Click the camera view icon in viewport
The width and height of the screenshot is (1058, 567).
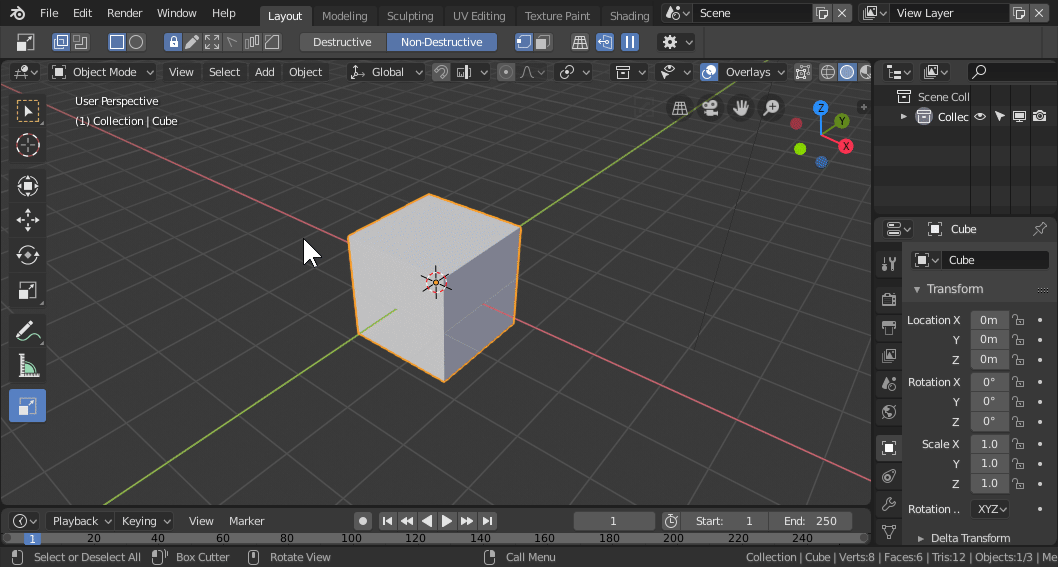point(710,108)
